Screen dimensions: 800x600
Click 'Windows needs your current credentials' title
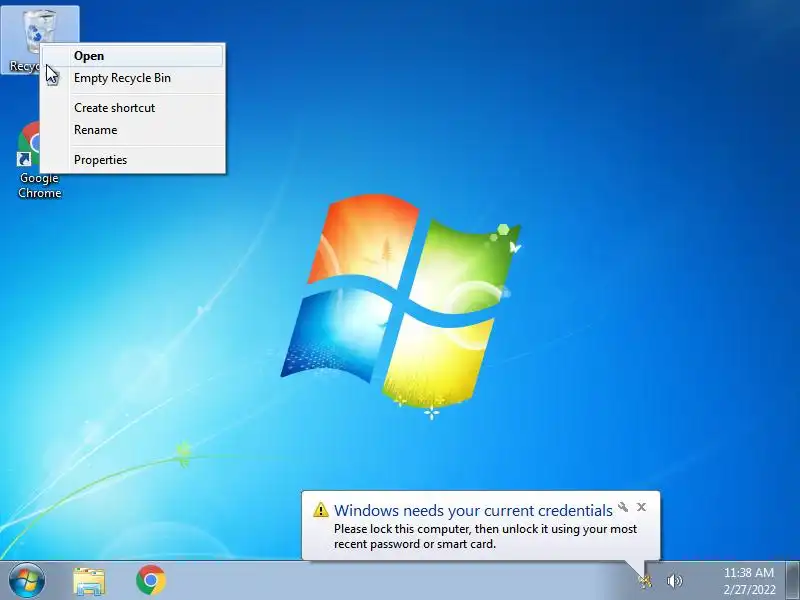pos(473,510)
